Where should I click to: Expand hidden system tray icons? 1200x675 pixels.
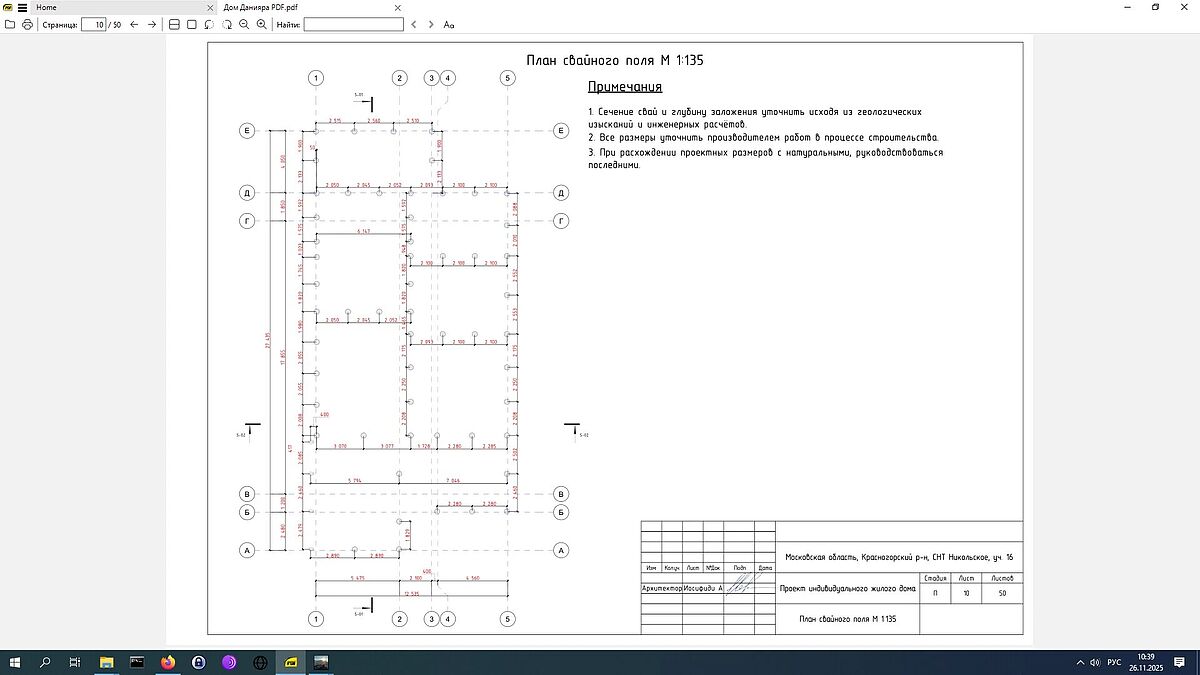tap(1080, 662)
